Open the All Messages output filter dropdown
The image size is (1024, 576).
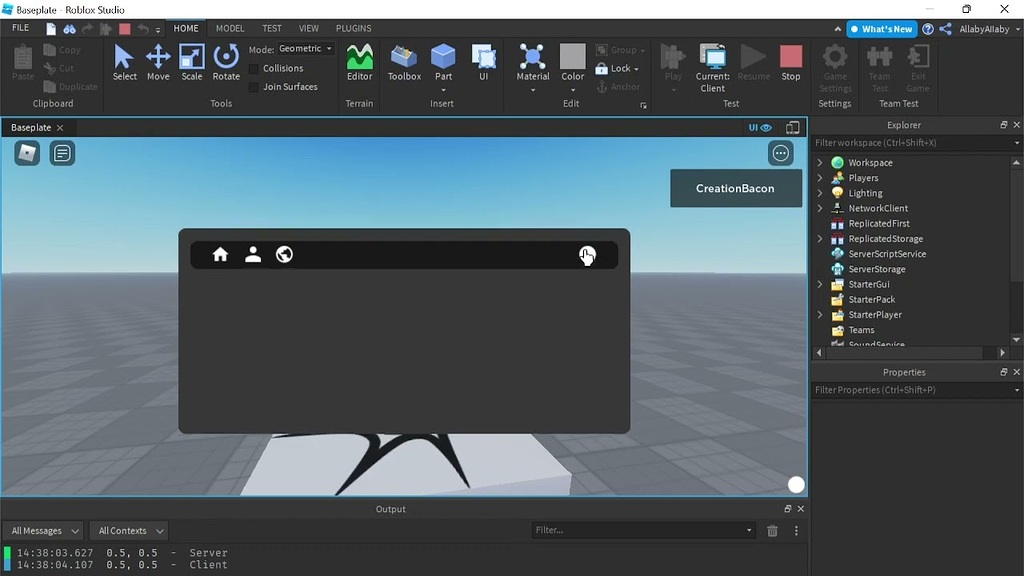point(42,530)
